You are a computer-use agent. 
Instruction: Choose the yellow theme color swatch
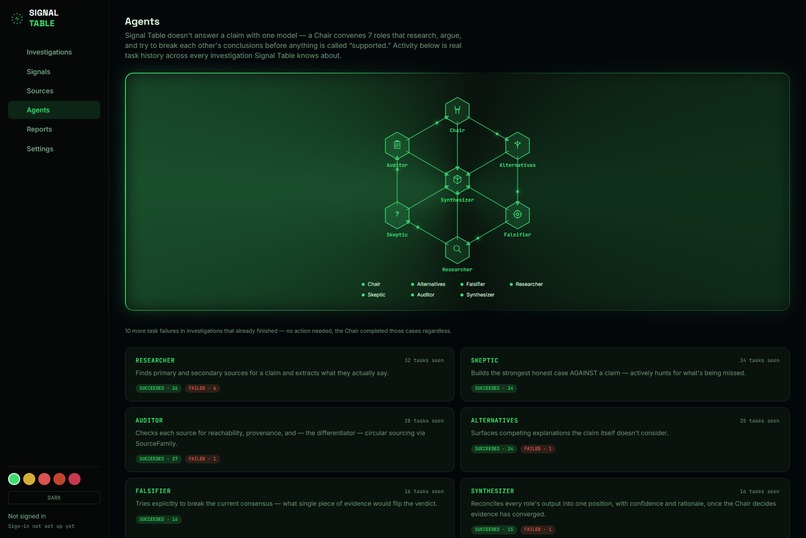29,479
